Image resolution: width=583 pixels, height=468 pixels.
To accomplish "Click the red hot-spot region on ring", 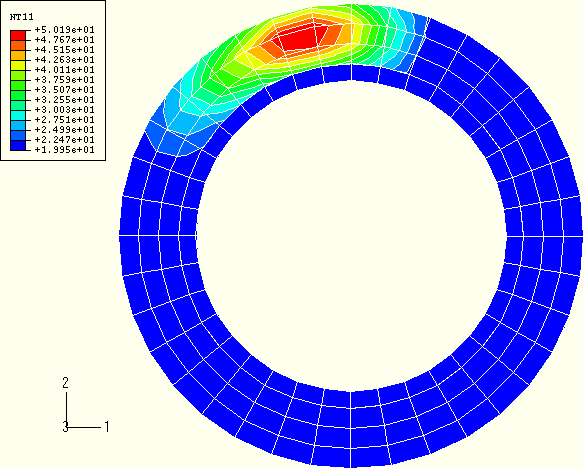I will pos(305,36).
